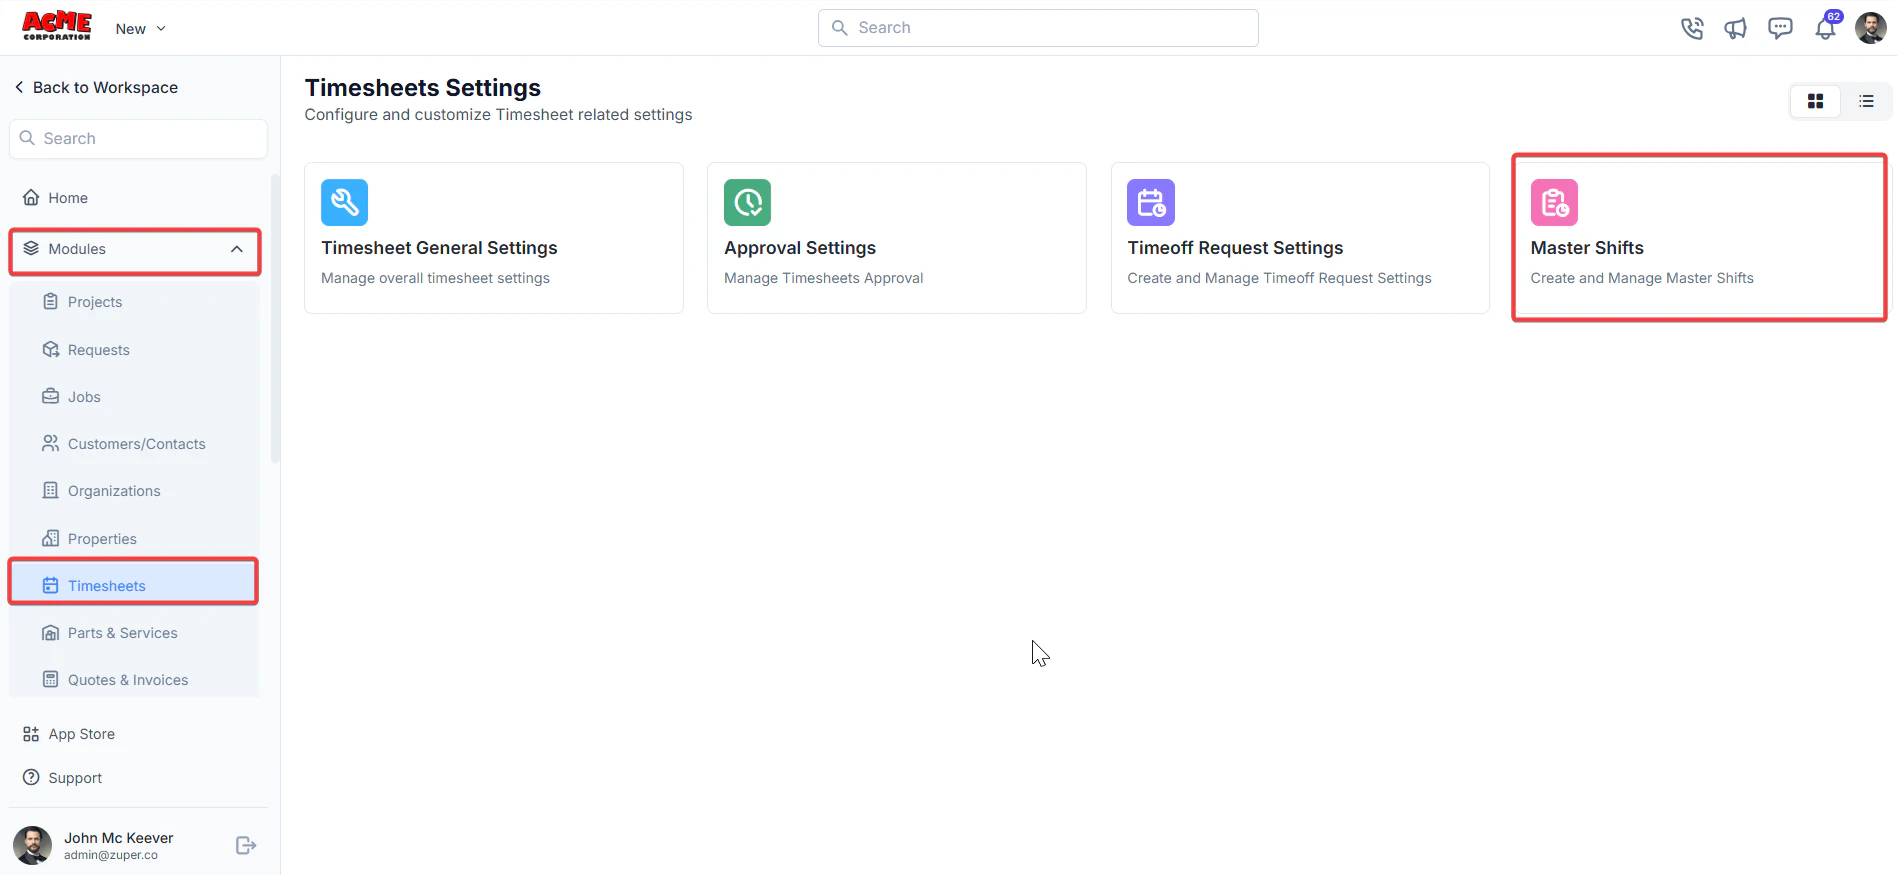
Task: Switch to list view
Action: (1866, 101)
